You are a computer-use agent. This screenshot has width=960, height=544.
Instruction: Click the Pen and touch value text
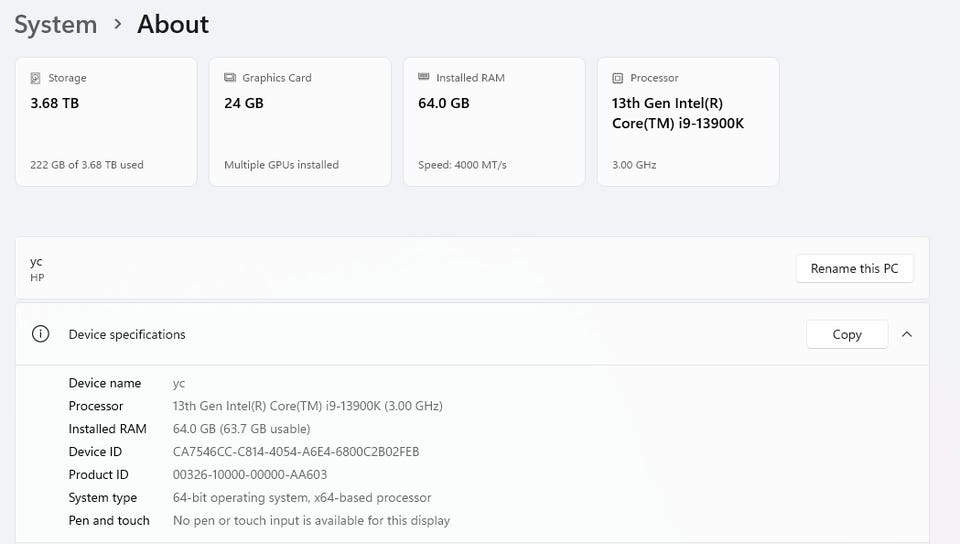coord(311,521)
